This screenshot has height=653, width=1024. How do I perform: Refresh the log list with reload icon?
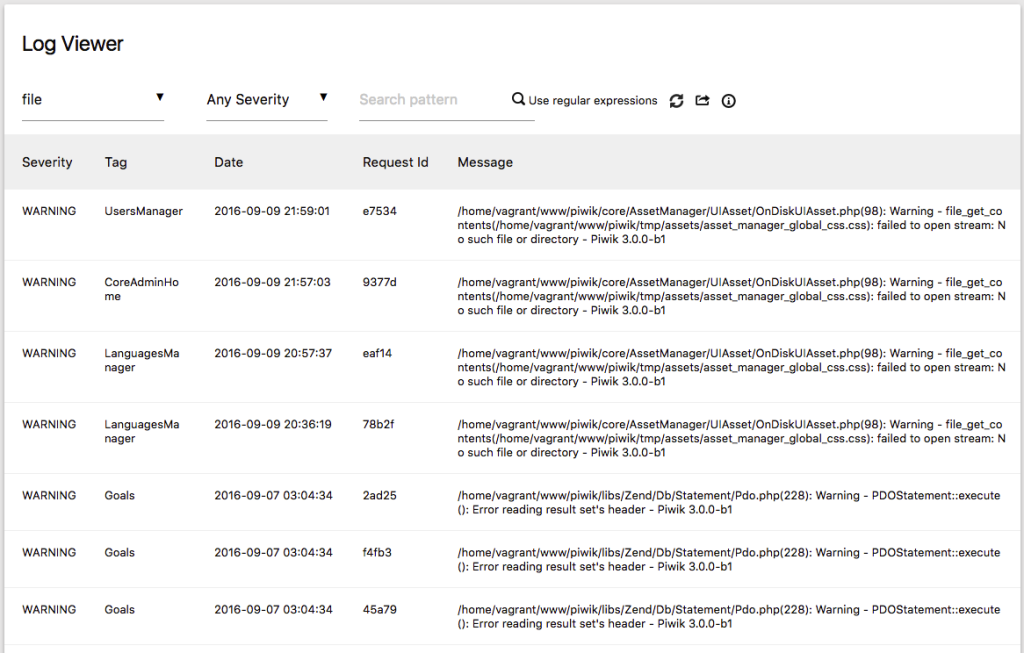(x=677, y=101)
